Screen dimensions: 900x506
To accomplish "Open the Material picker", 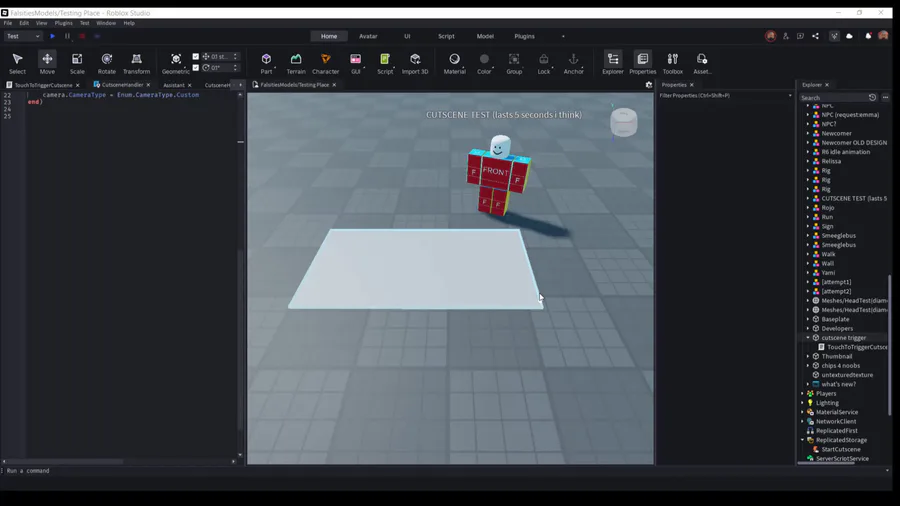I will point(455,63).
